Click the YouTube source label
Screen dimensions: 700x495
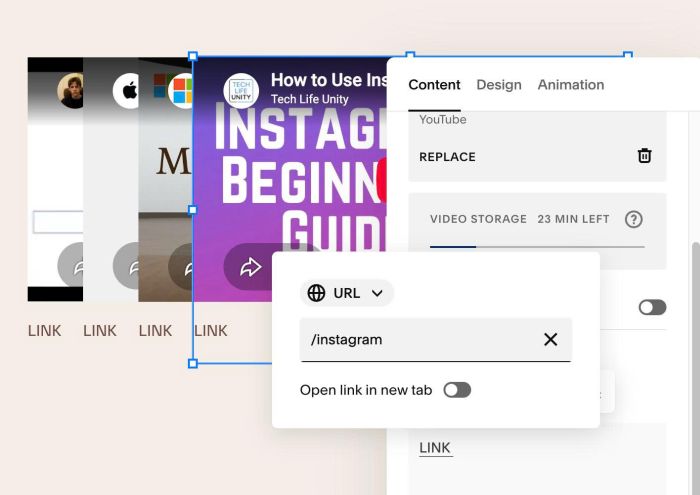pyautogui.click(x=442, y=120)
